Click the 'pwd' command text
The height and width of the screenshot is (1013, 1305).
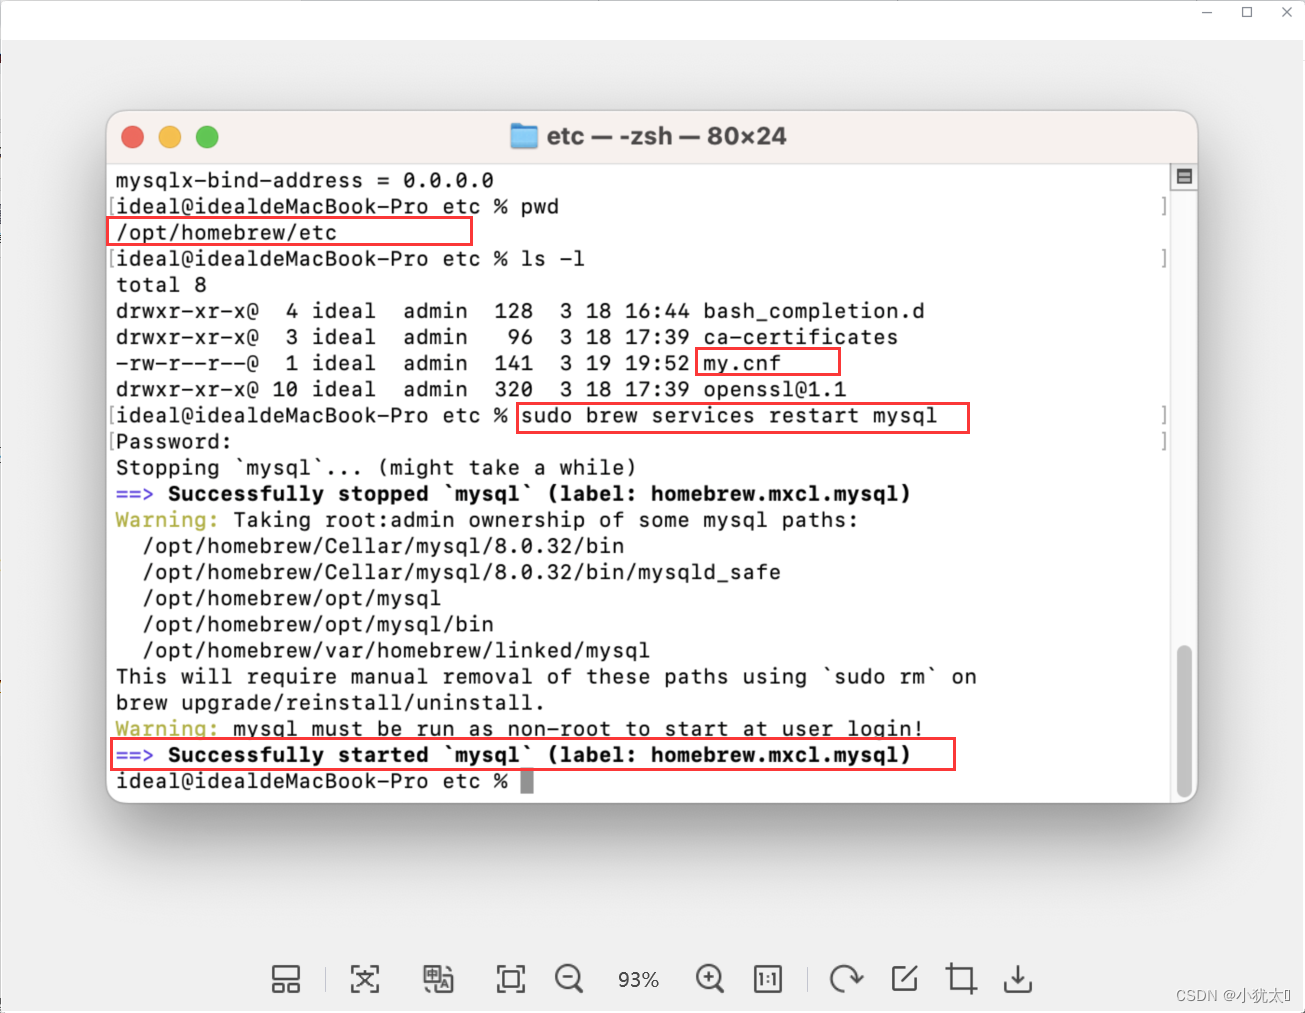tap(539, 207)
